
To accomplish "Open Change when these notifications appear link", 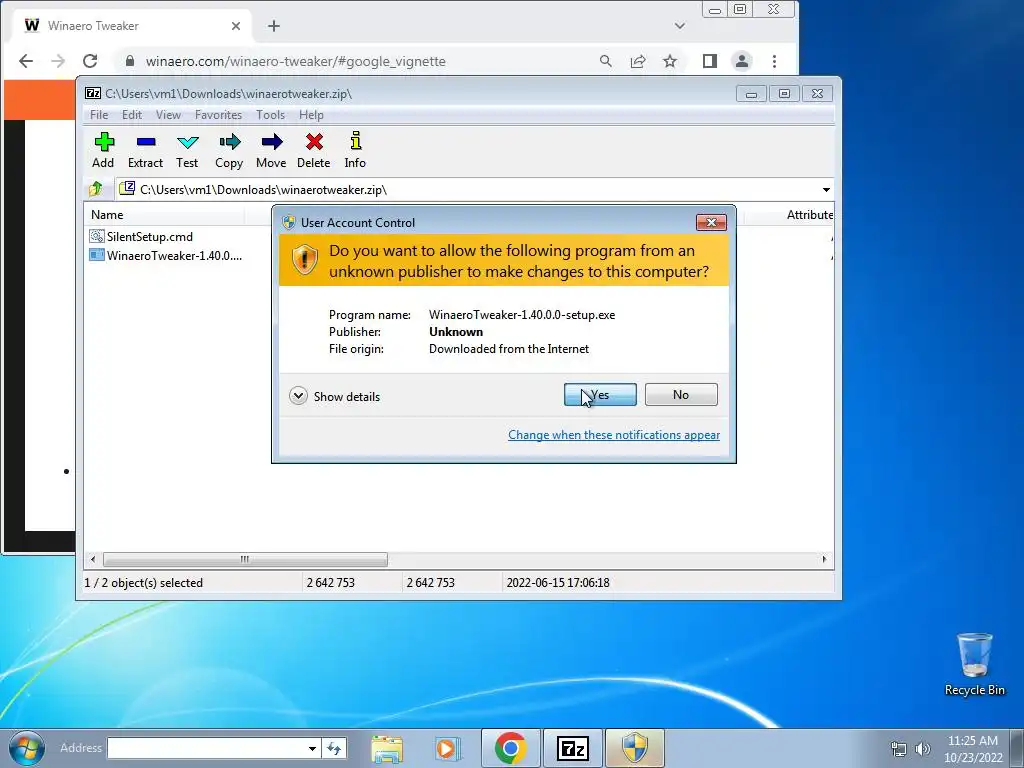I will [x=614, y=435].
